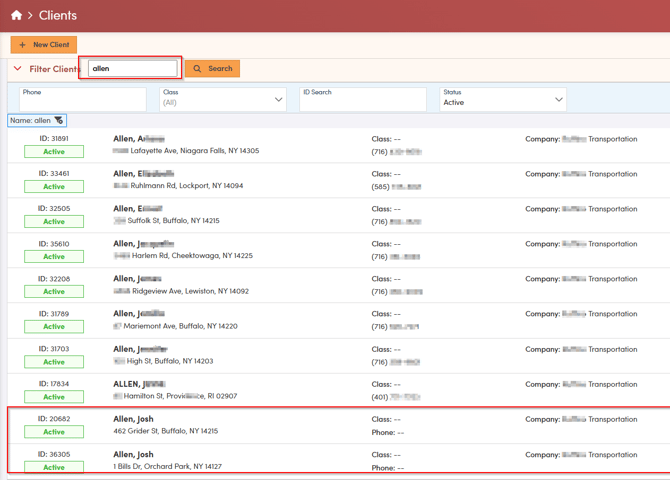This screenshot has width=670, height=480.
Task: Click into the ID Search field
Action: click(x=362, y=100)
